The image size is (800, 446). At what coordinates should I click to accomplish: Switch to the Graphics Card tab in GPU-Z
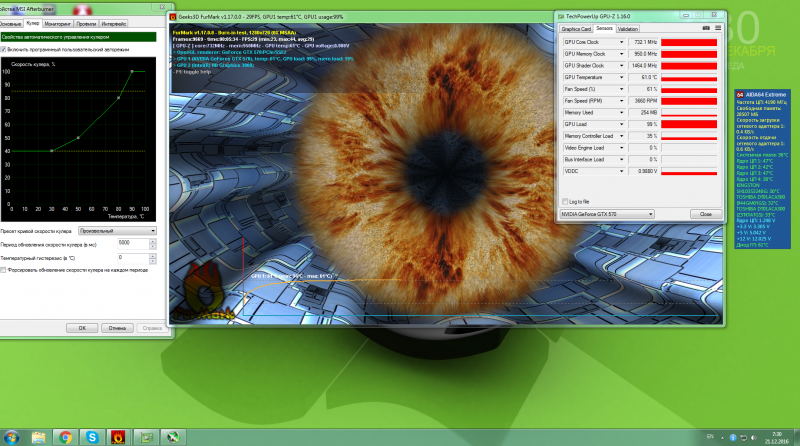[576, 29]
